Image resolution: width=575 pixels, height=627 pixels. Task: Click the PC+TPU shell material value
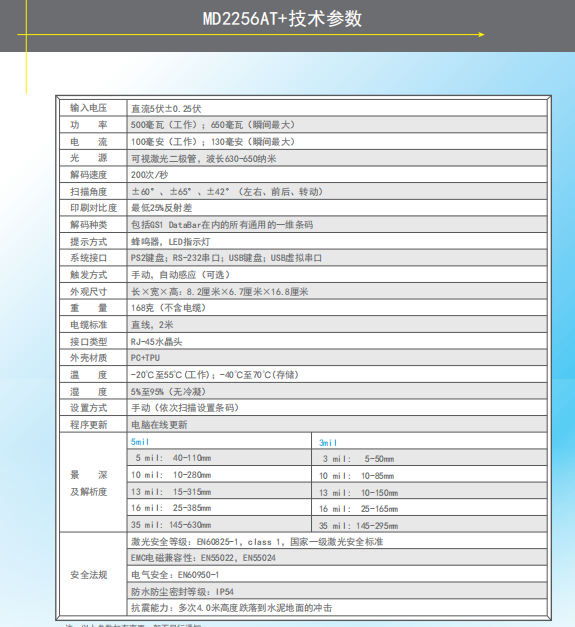(x=145, y=358)
